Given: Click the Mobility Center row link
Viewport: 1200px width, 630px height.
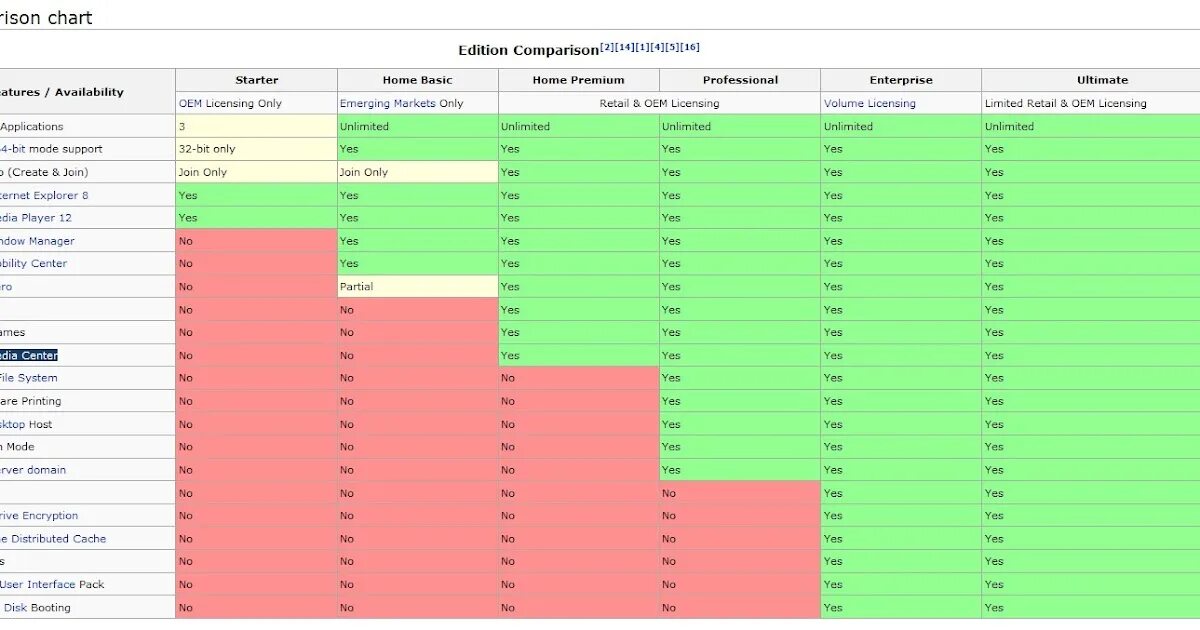Looking at the screenshot, I should click(x=34, y=264).
